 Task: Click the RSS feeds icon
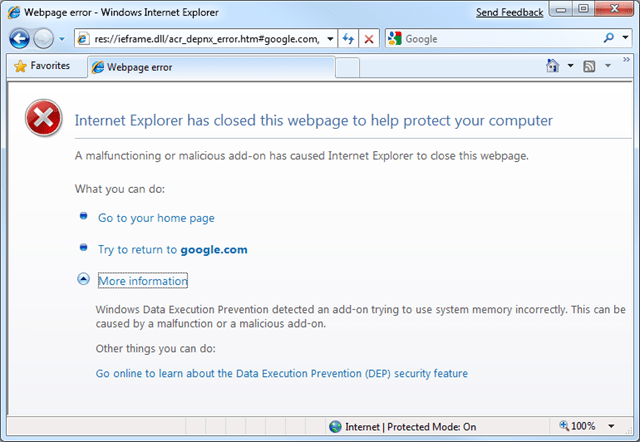[x=589, y=66]
